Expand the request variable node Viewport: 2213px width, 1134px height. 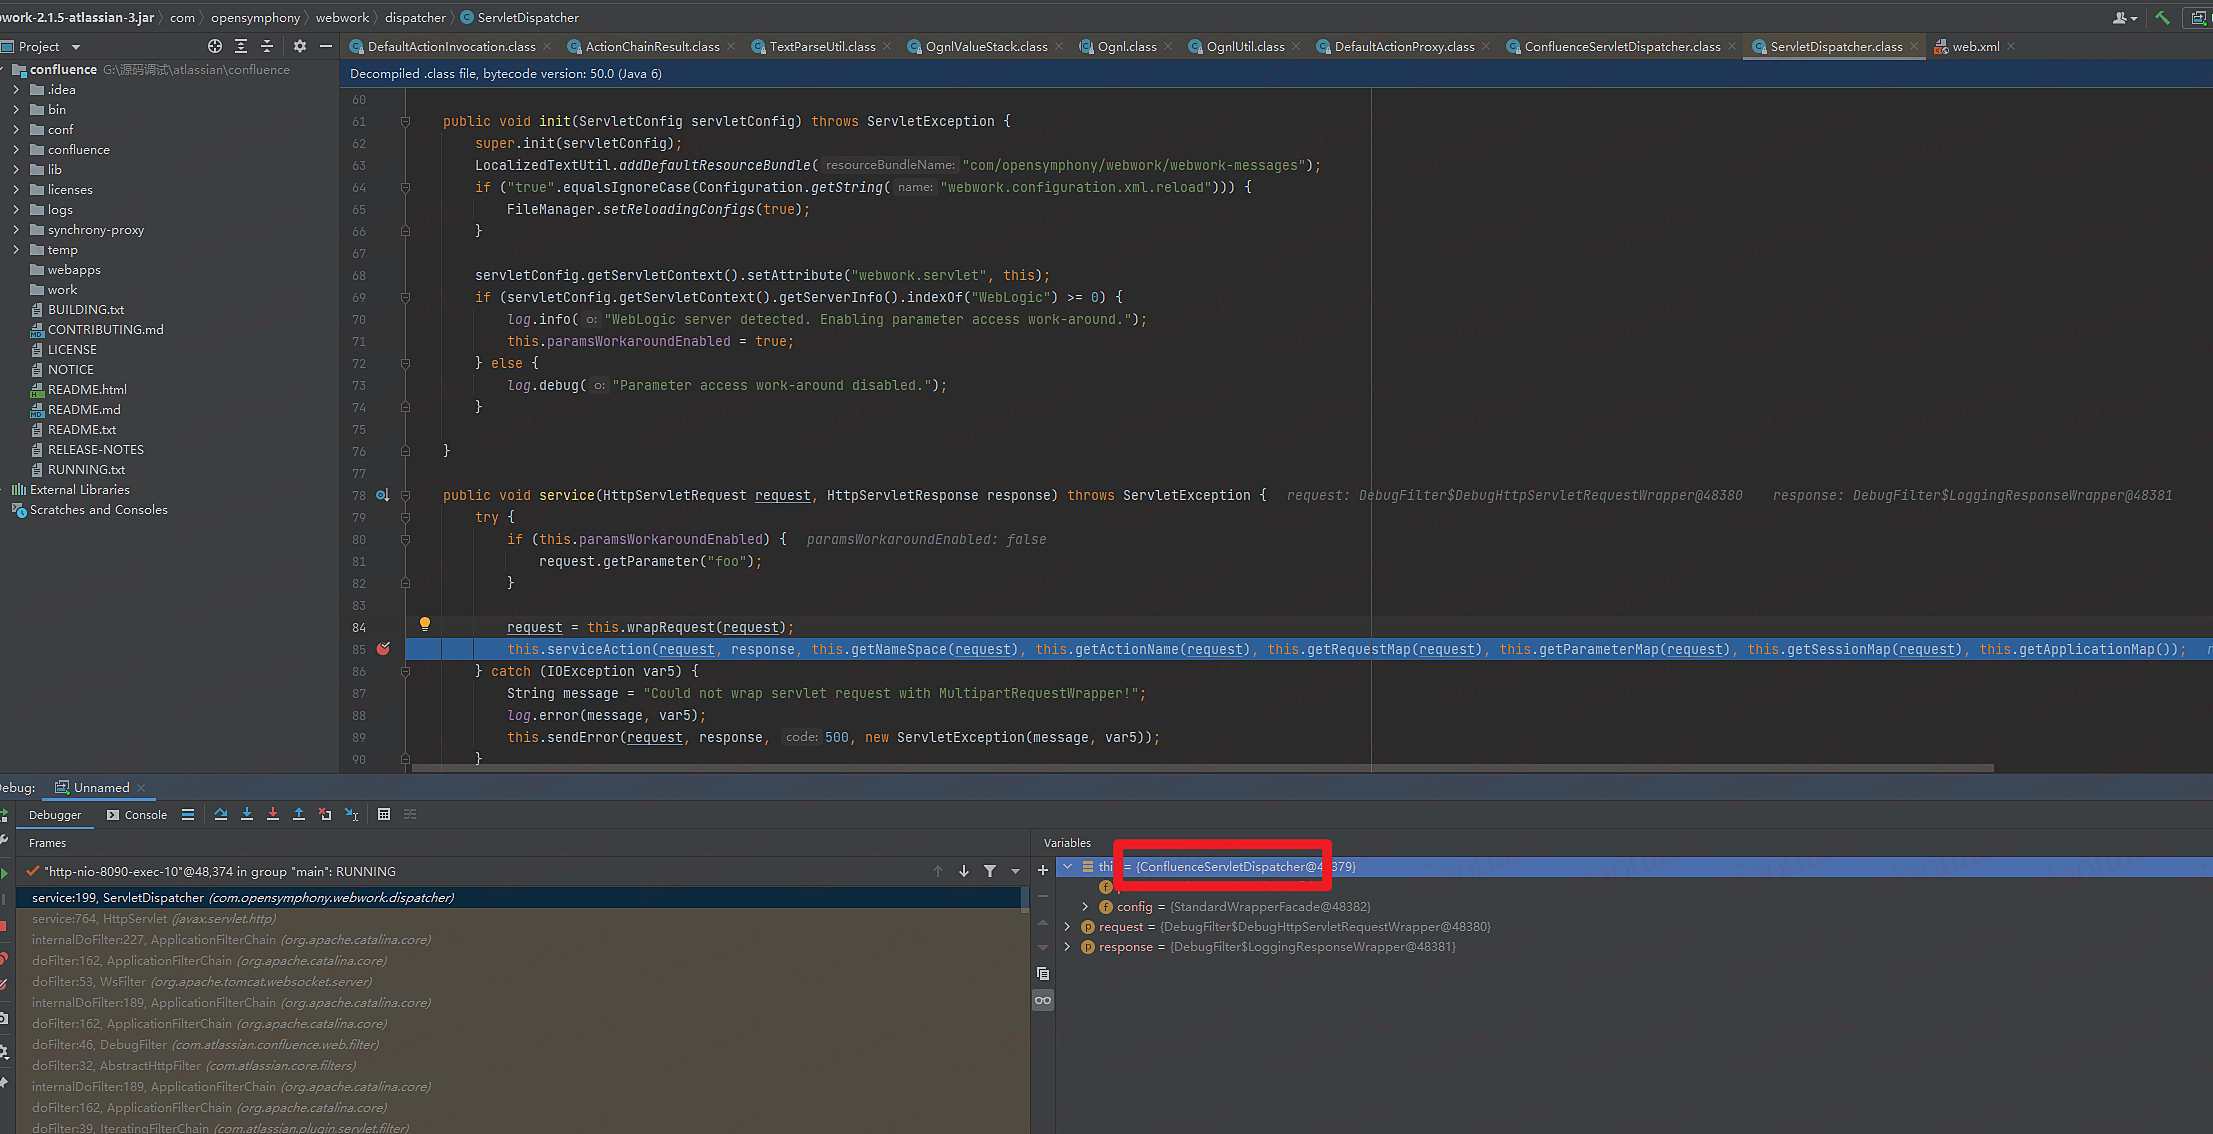click(1067, 927)
